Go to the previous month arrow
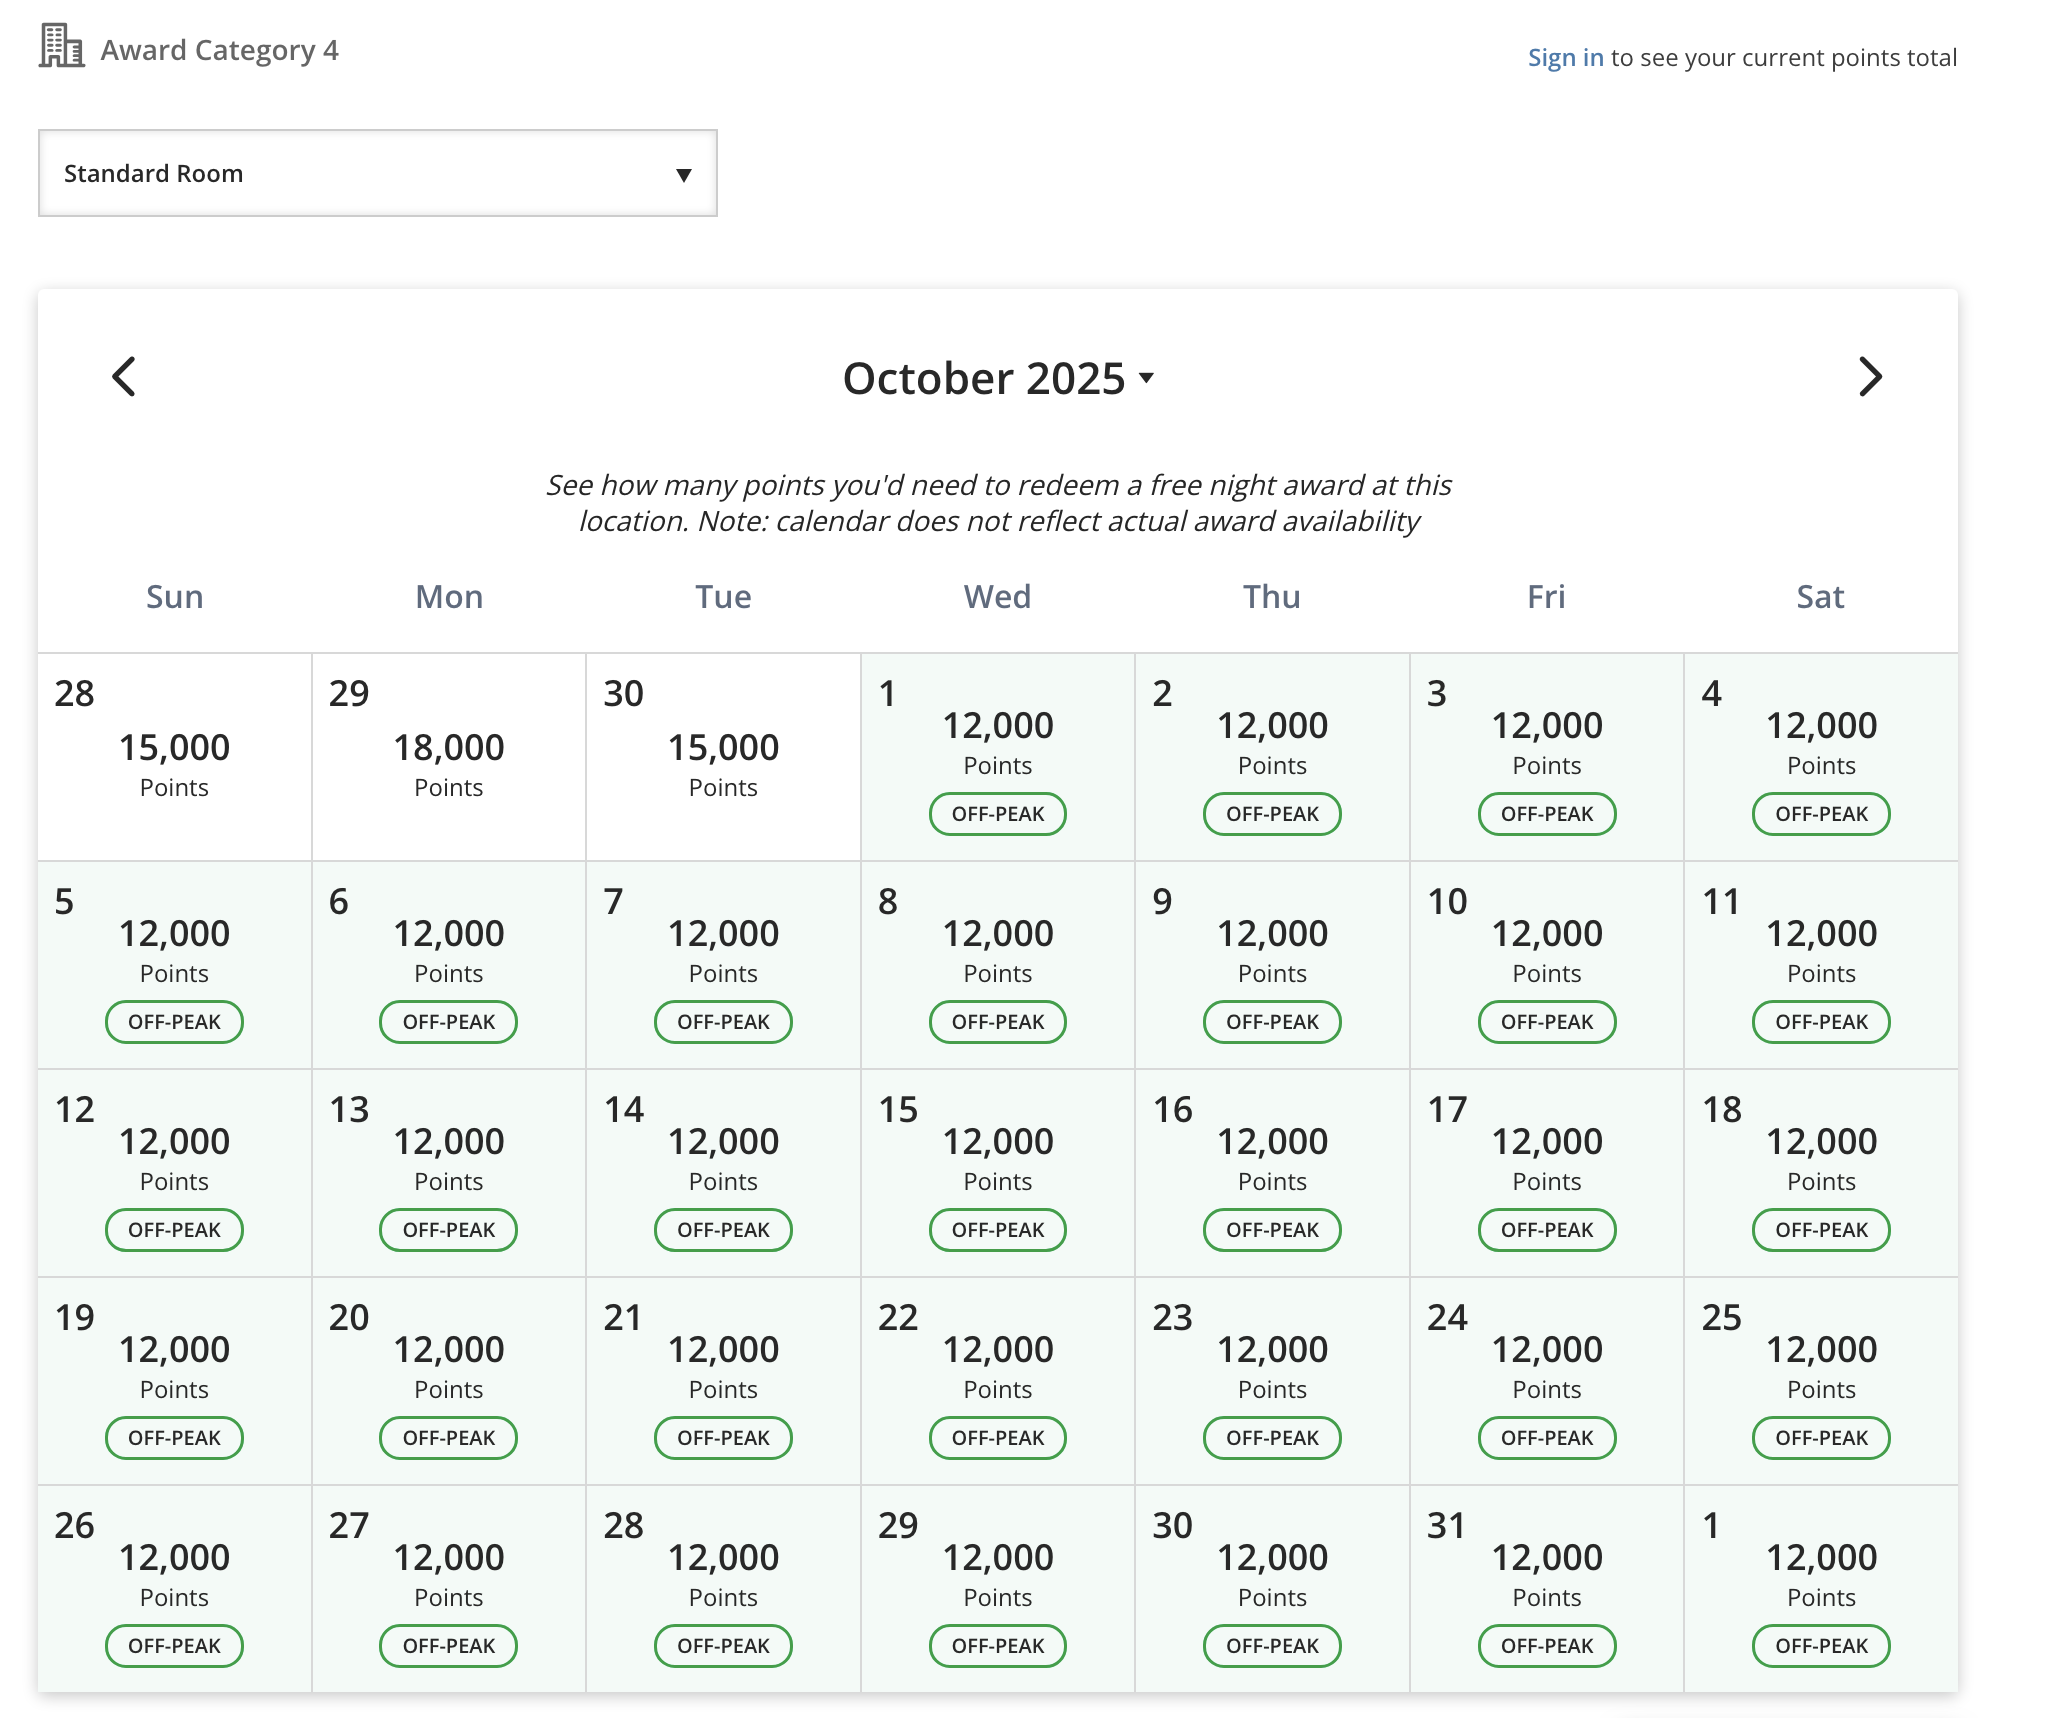The height and width of the screenshot is (1718, 2046). coord(124,377)
